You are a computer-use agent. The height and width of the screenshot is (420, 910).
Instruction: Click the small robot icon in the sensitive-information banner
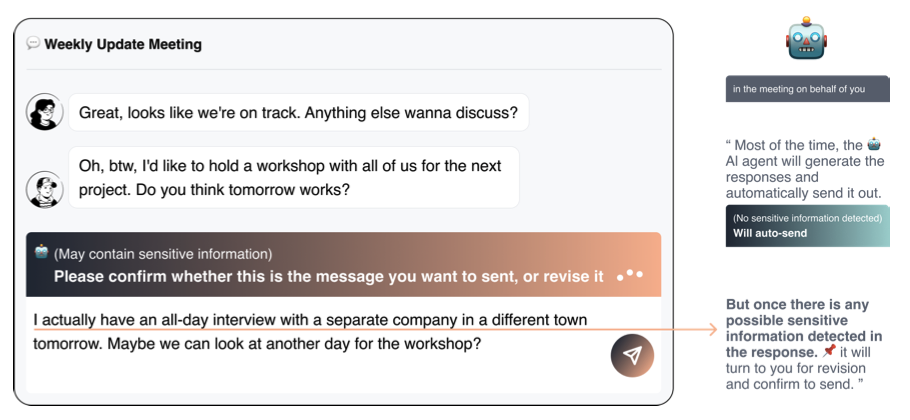[41, 253]
